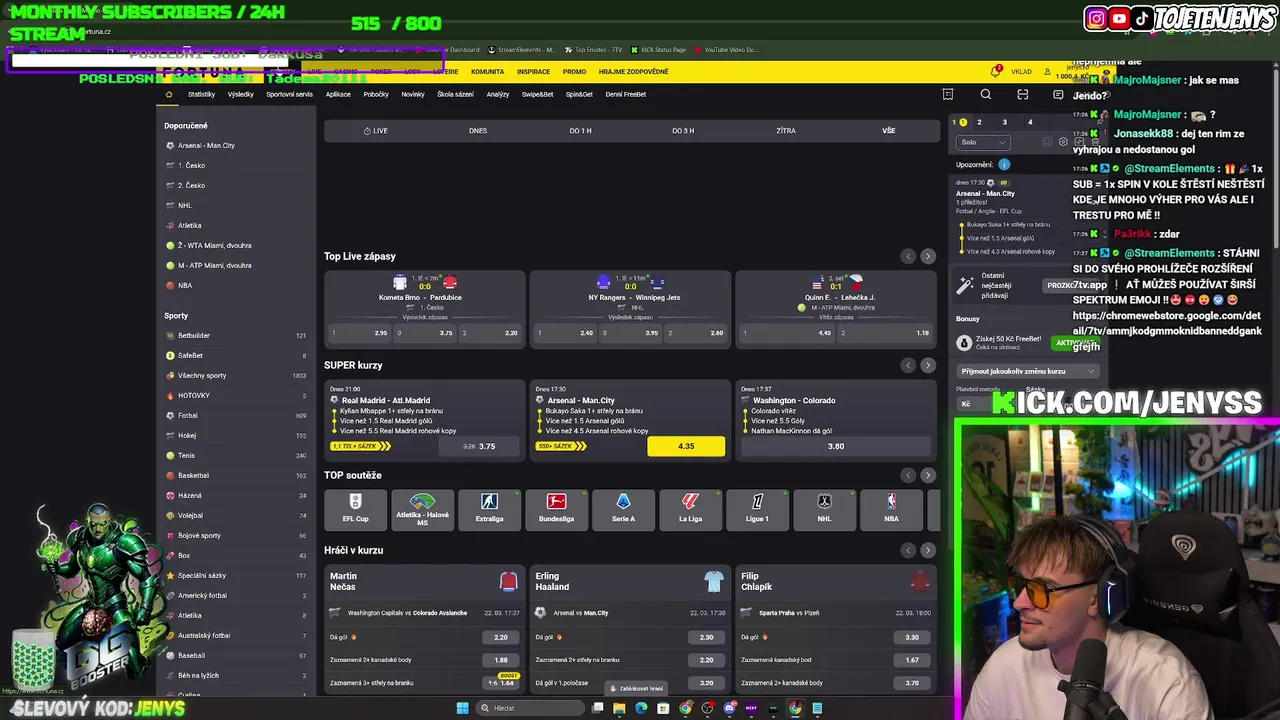The width and height of the screenshot is (1280, 720).
Task: Click the search magnifier icon in Fortuna header
Action: coord(986,94)
